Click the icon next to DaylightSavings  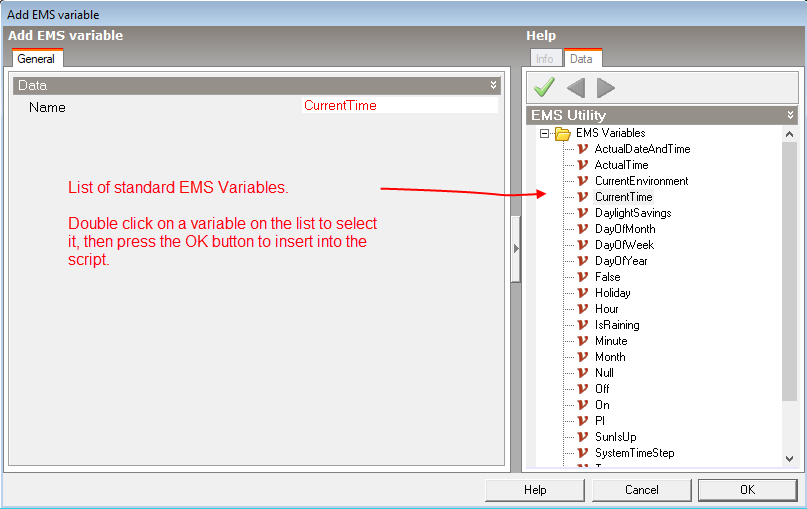pos(583,213)
